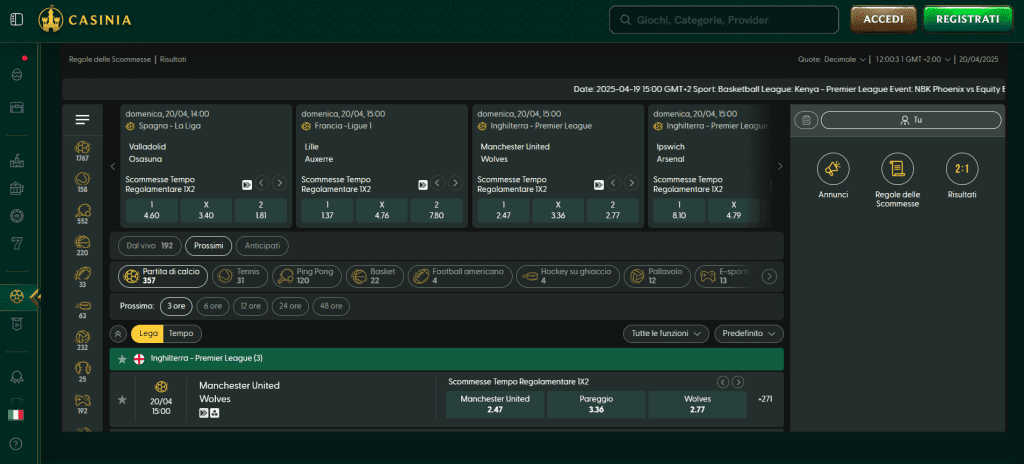Select gamepad icon with count 192
1024x464 pixels.
pos(83,403)
